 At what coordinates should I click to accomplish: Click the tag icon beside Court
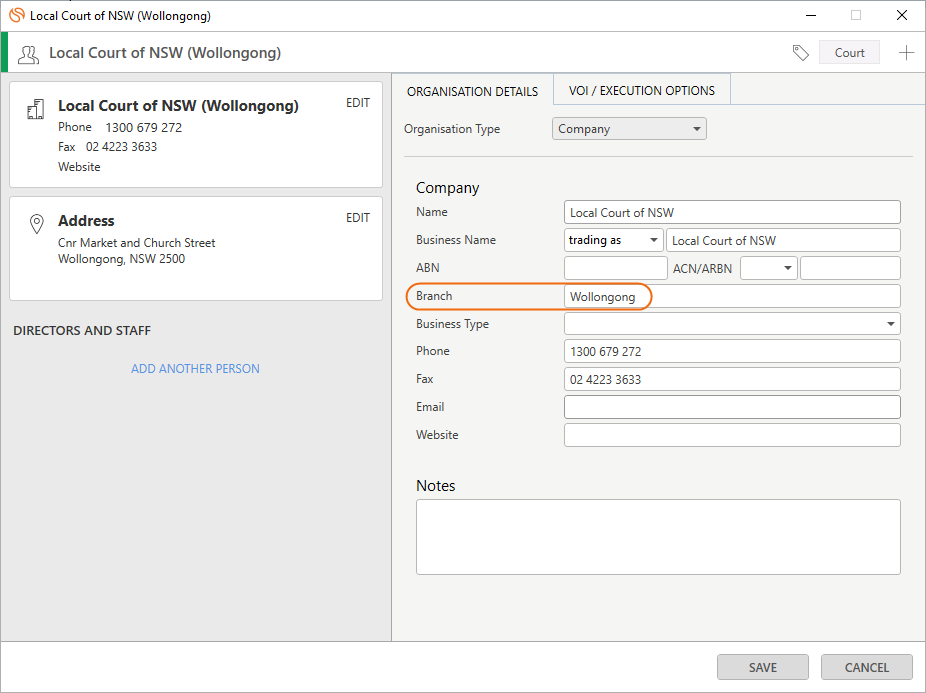[800, 53]
